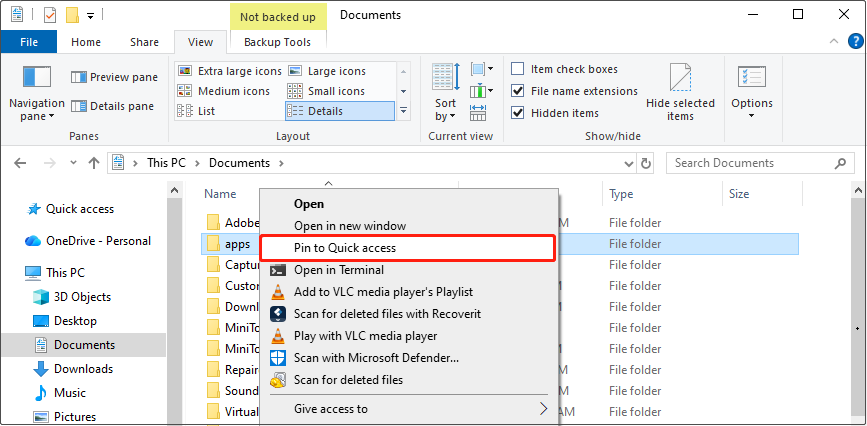
Task: Open Pictures in navigation pane
Action: click(x=64, y=417)
